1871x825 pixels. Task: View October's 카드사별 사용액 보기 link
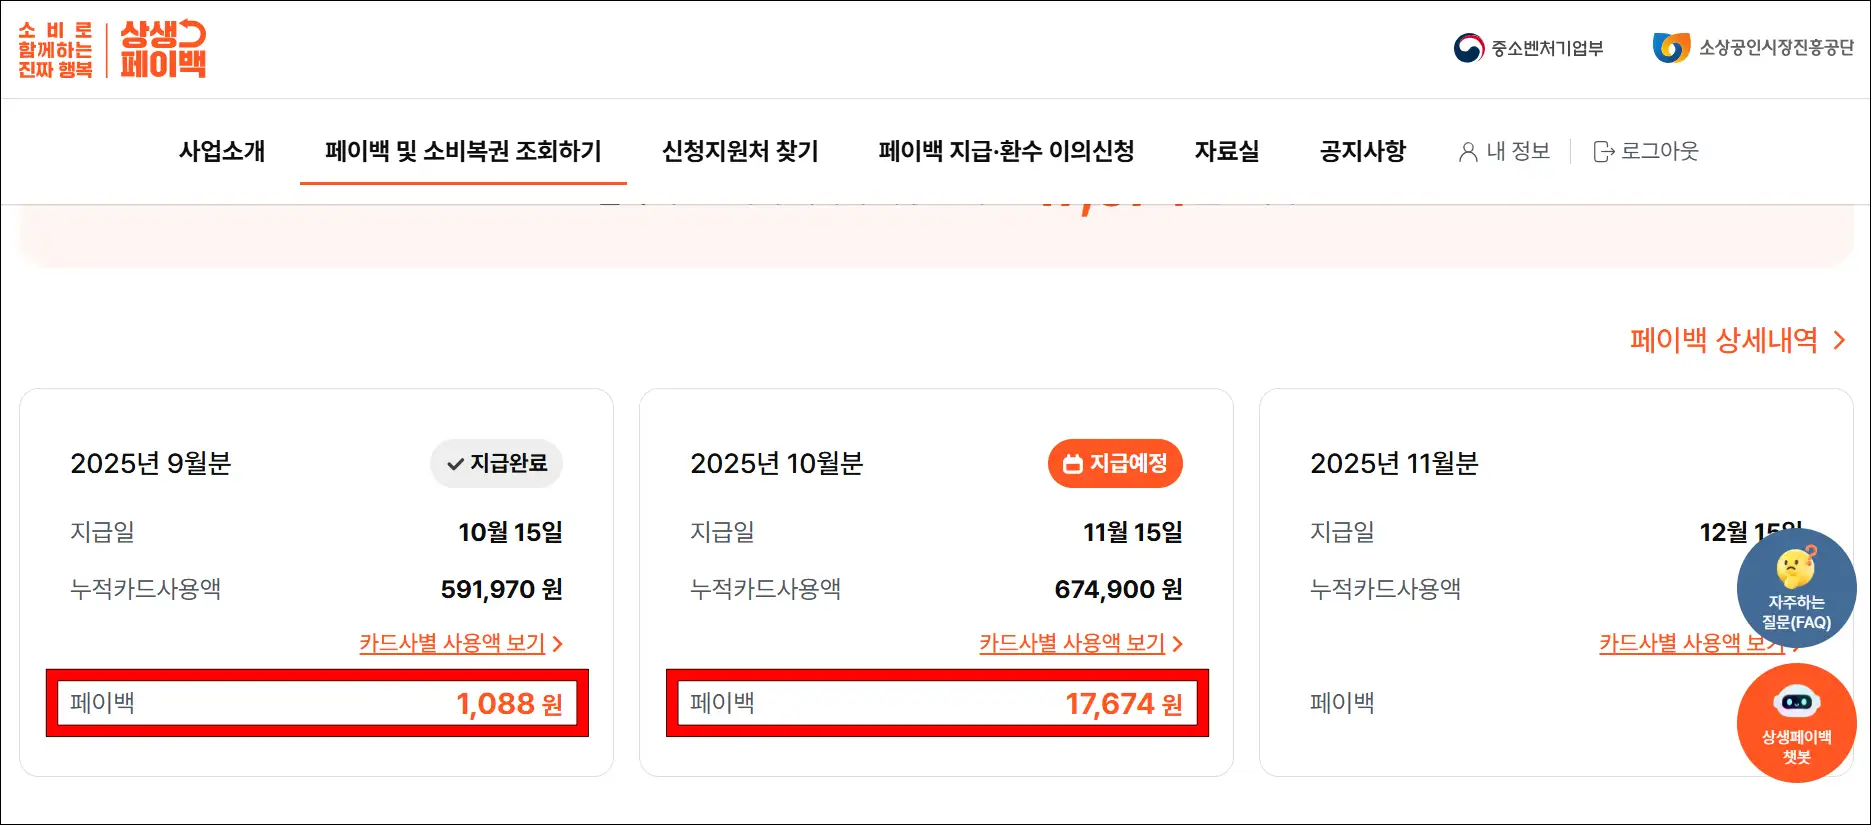(1070, 643)
